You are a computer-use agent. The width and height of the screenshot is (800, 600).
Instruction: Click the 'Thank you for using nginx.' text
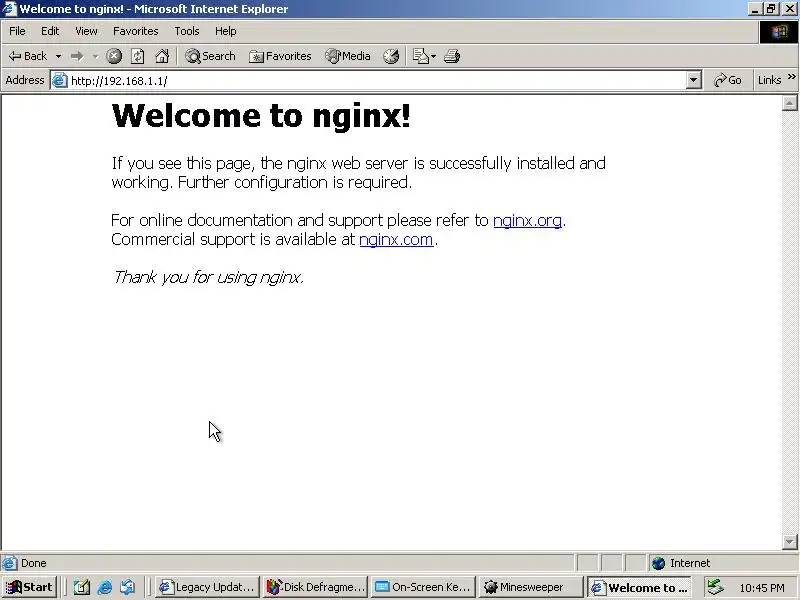208,277
